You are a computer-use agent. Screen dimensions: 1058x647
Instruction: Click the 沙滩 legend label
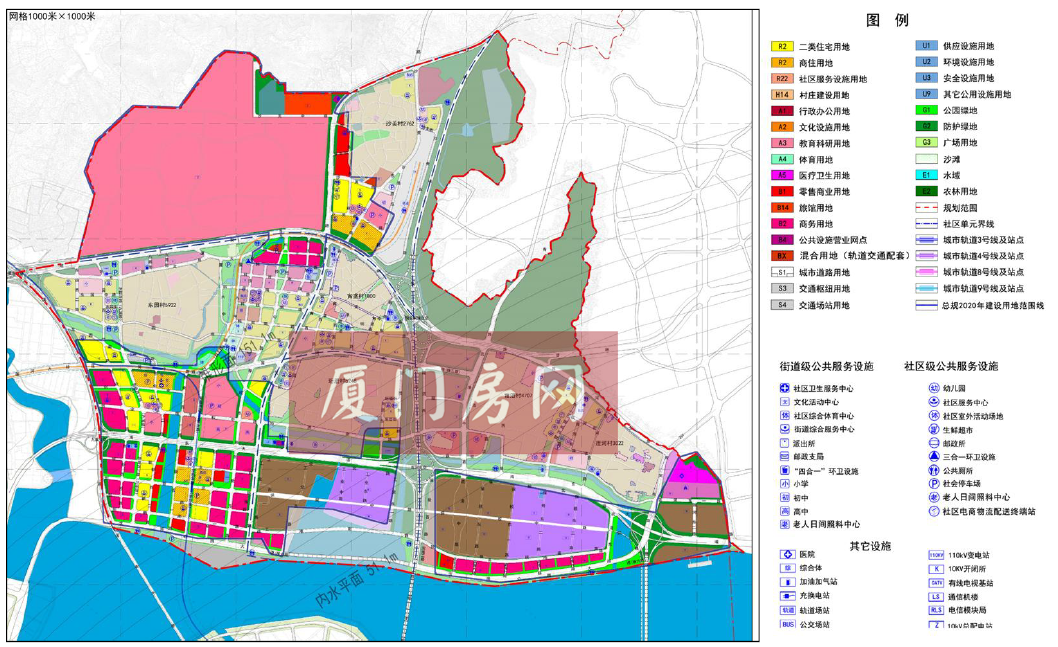pos(951,159)
